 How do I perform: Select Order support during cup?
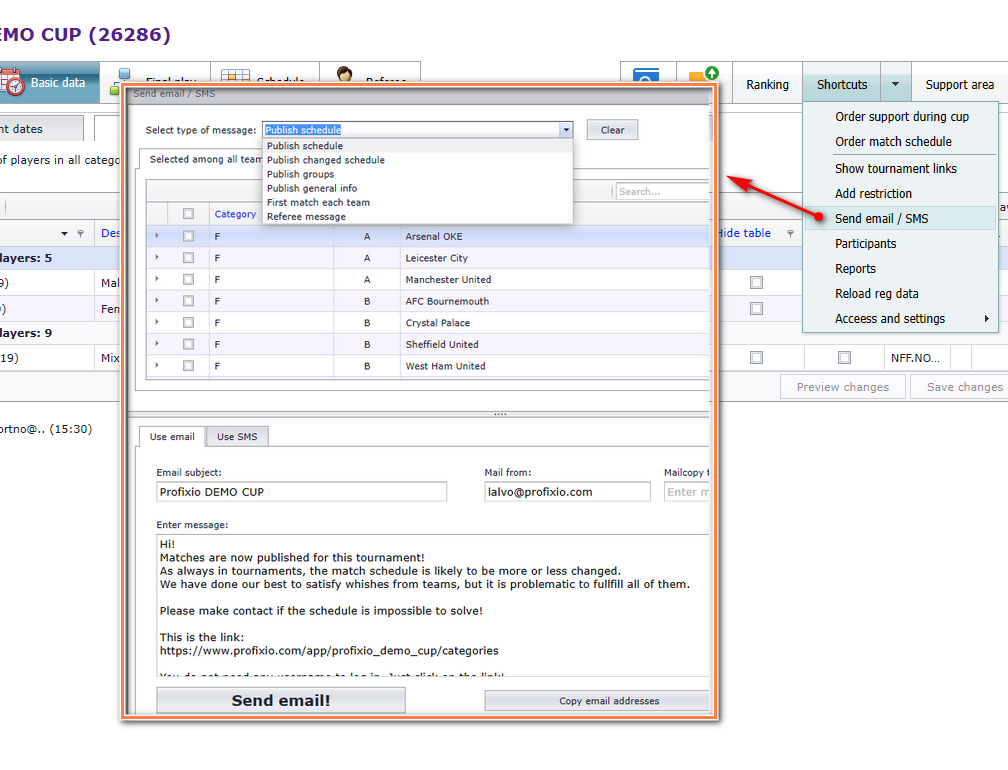tap(900, 116)
